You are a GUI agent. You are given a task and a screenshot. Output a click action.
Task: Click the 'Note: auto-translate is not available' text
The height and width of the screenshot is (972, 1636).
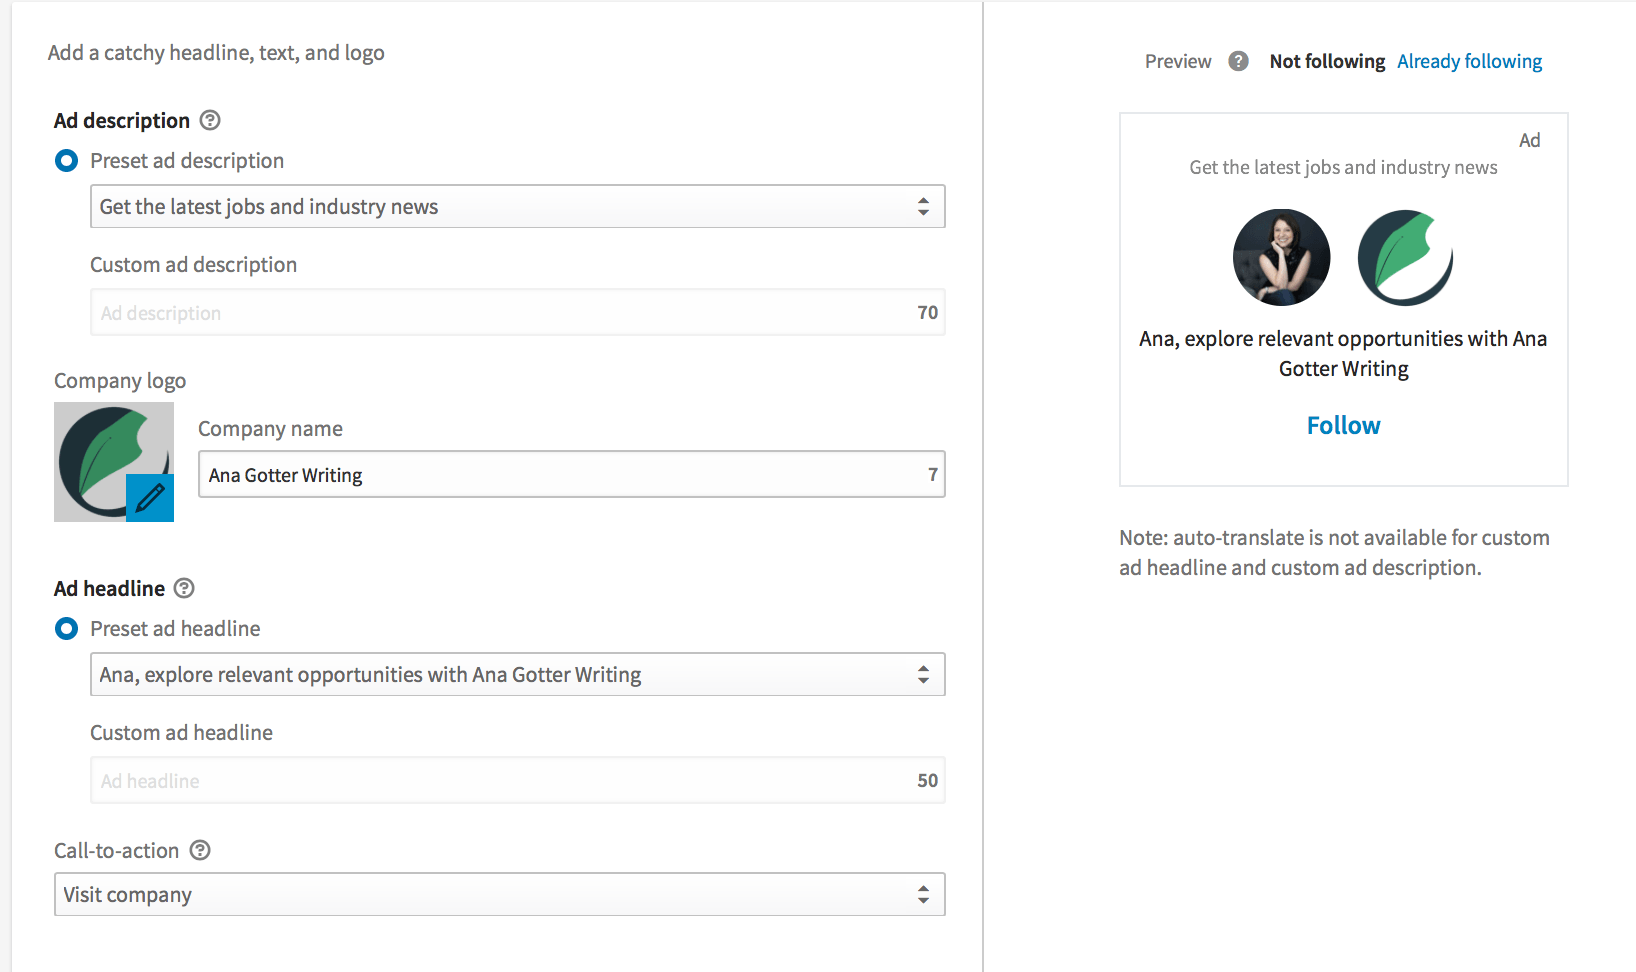(x=1334, y=553)
